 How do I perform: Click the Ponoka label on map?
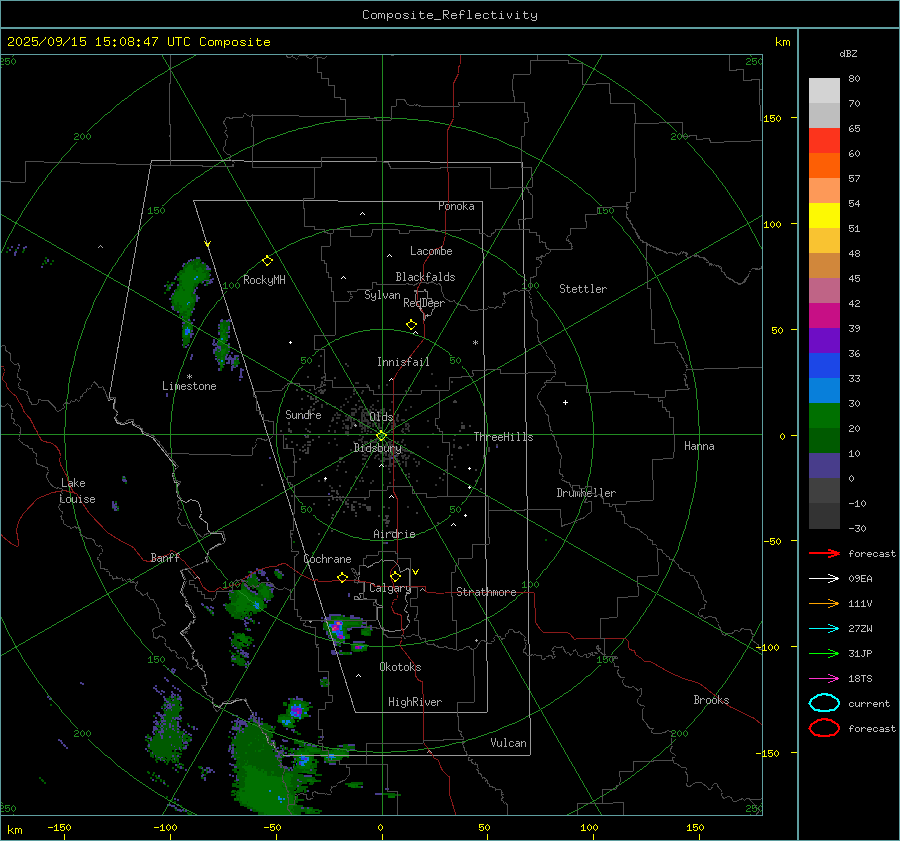coord(456,206)
